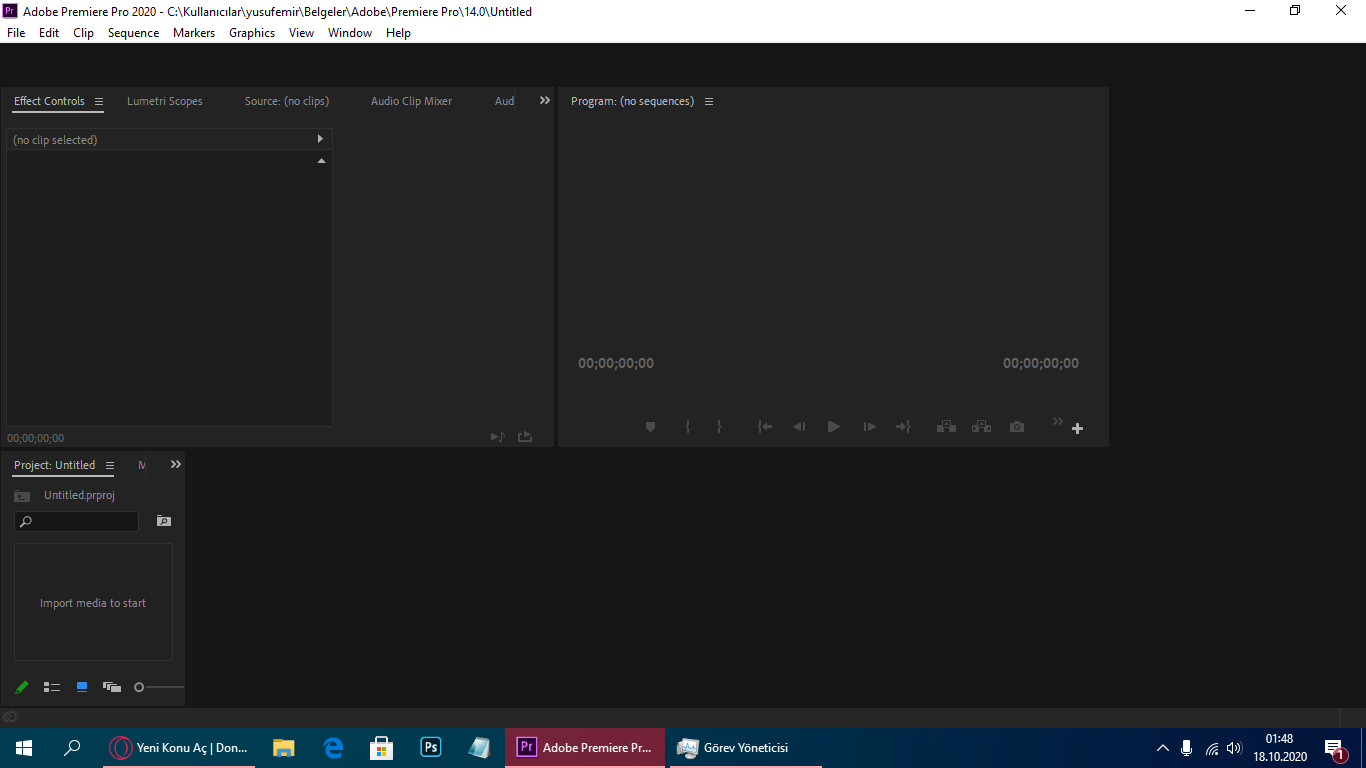Screen dimensions: 1366x768
Task: Open Photoshop from the taskbar
Action: (x=431, y=748)
